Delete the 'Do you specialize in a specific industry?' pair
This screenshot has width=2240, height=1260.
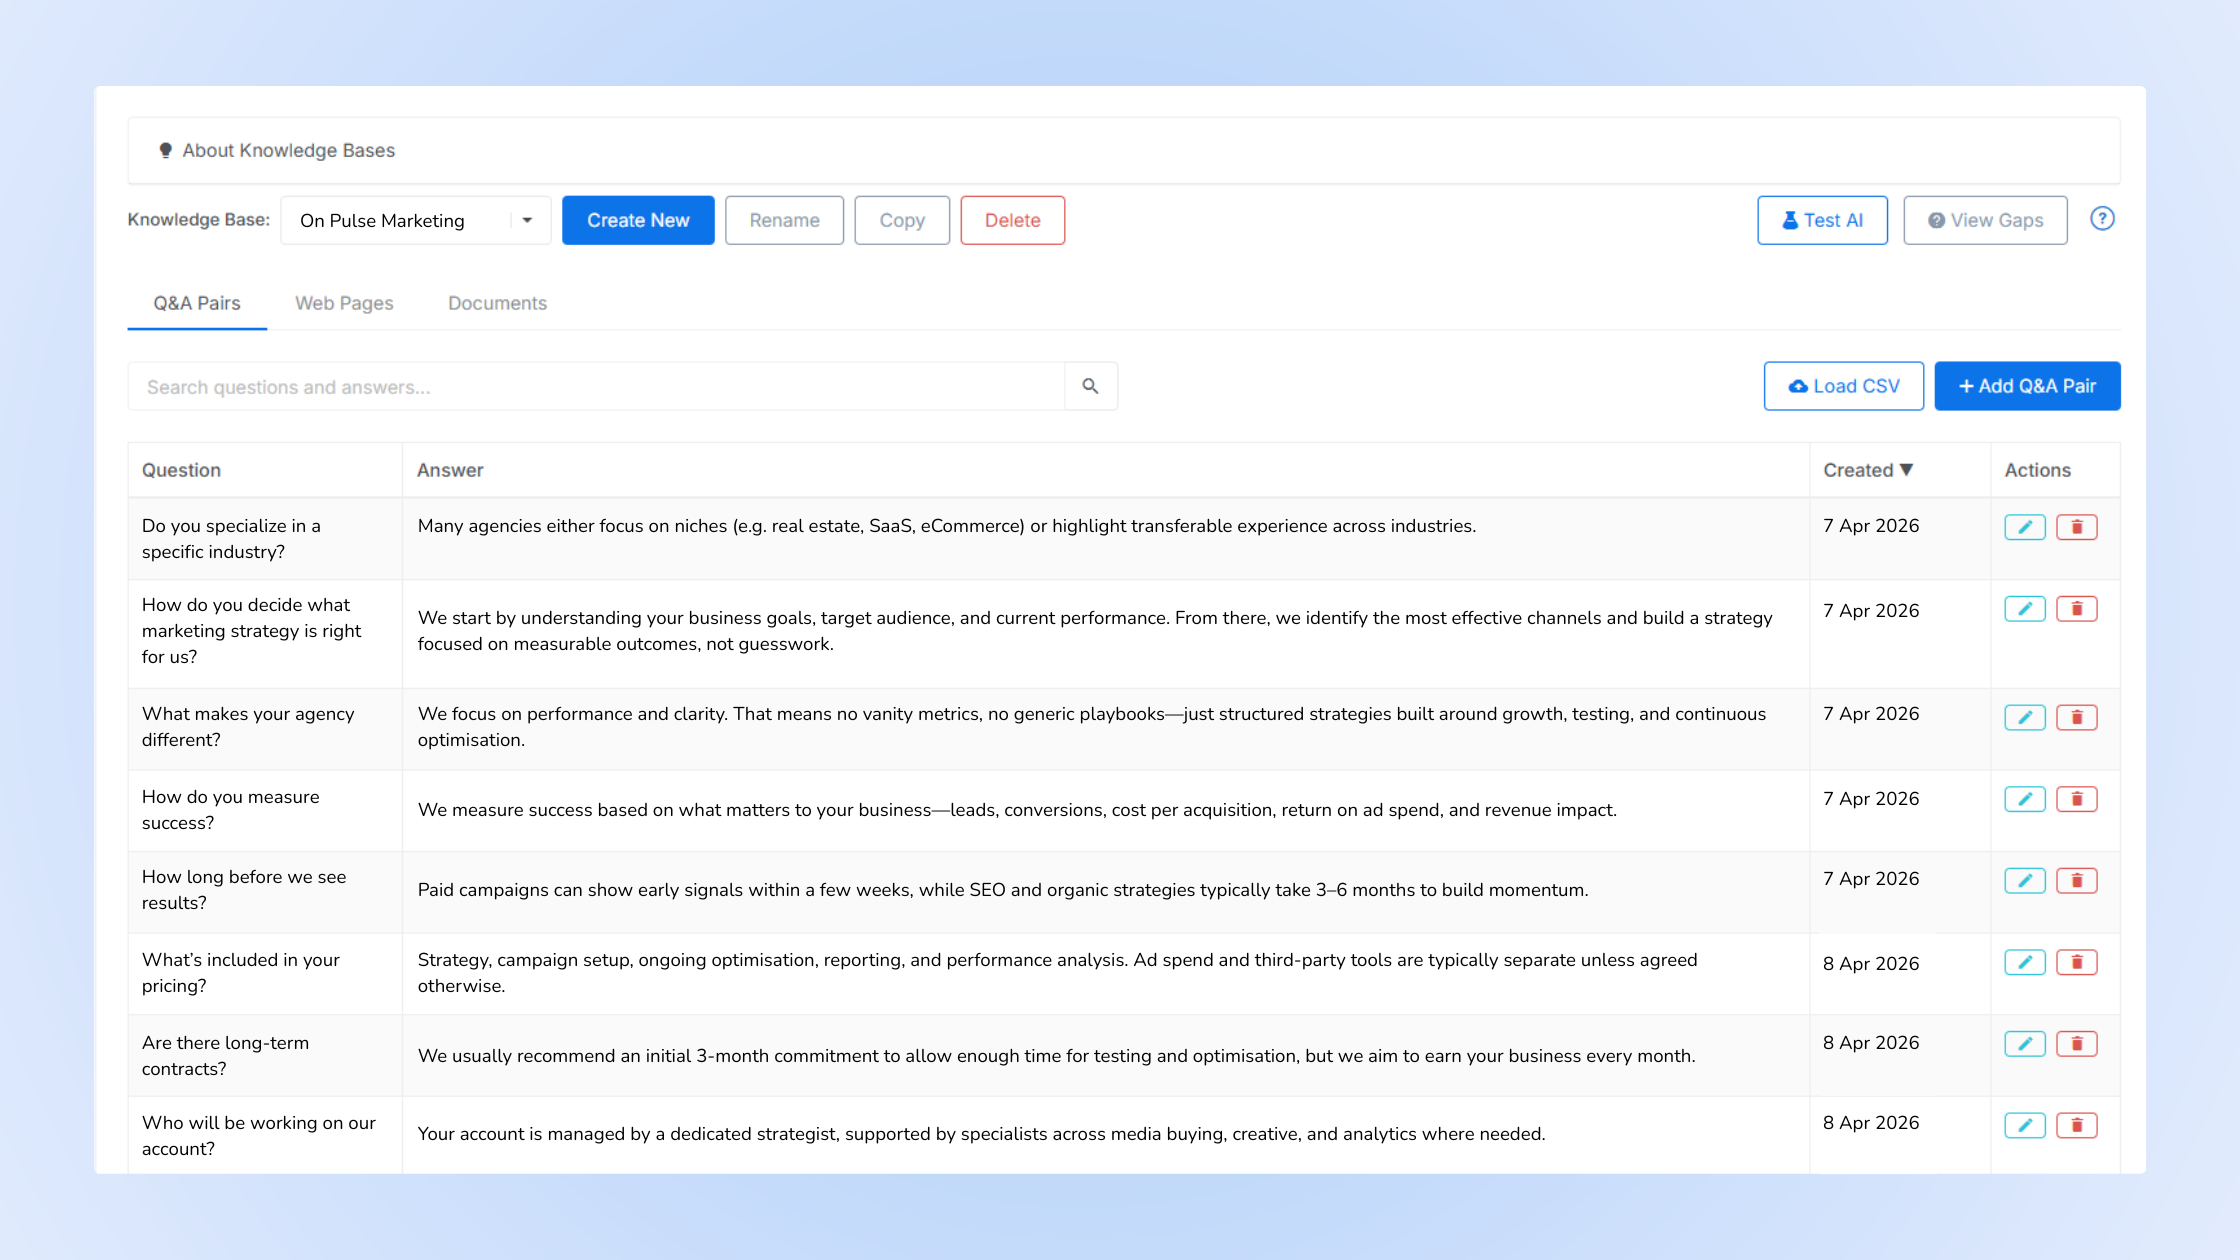pyautogui.click(x=2077, y=526)
